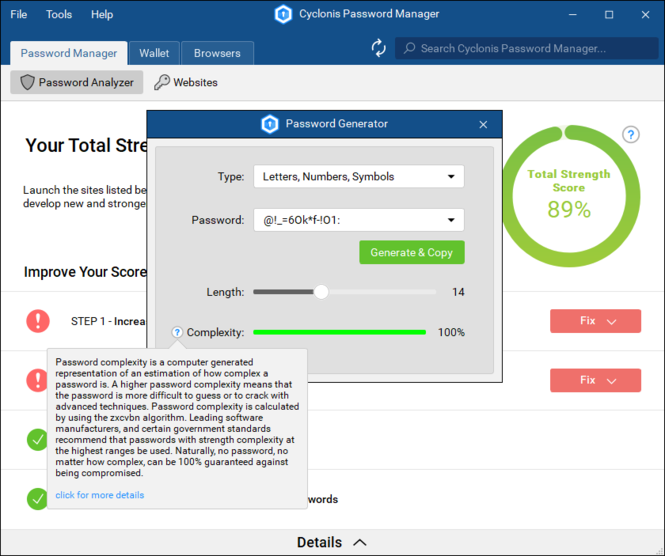This screenshot has height=556, width=665.
Task: Expand the Fix button for STEP 1
Action: click(595, 321)
